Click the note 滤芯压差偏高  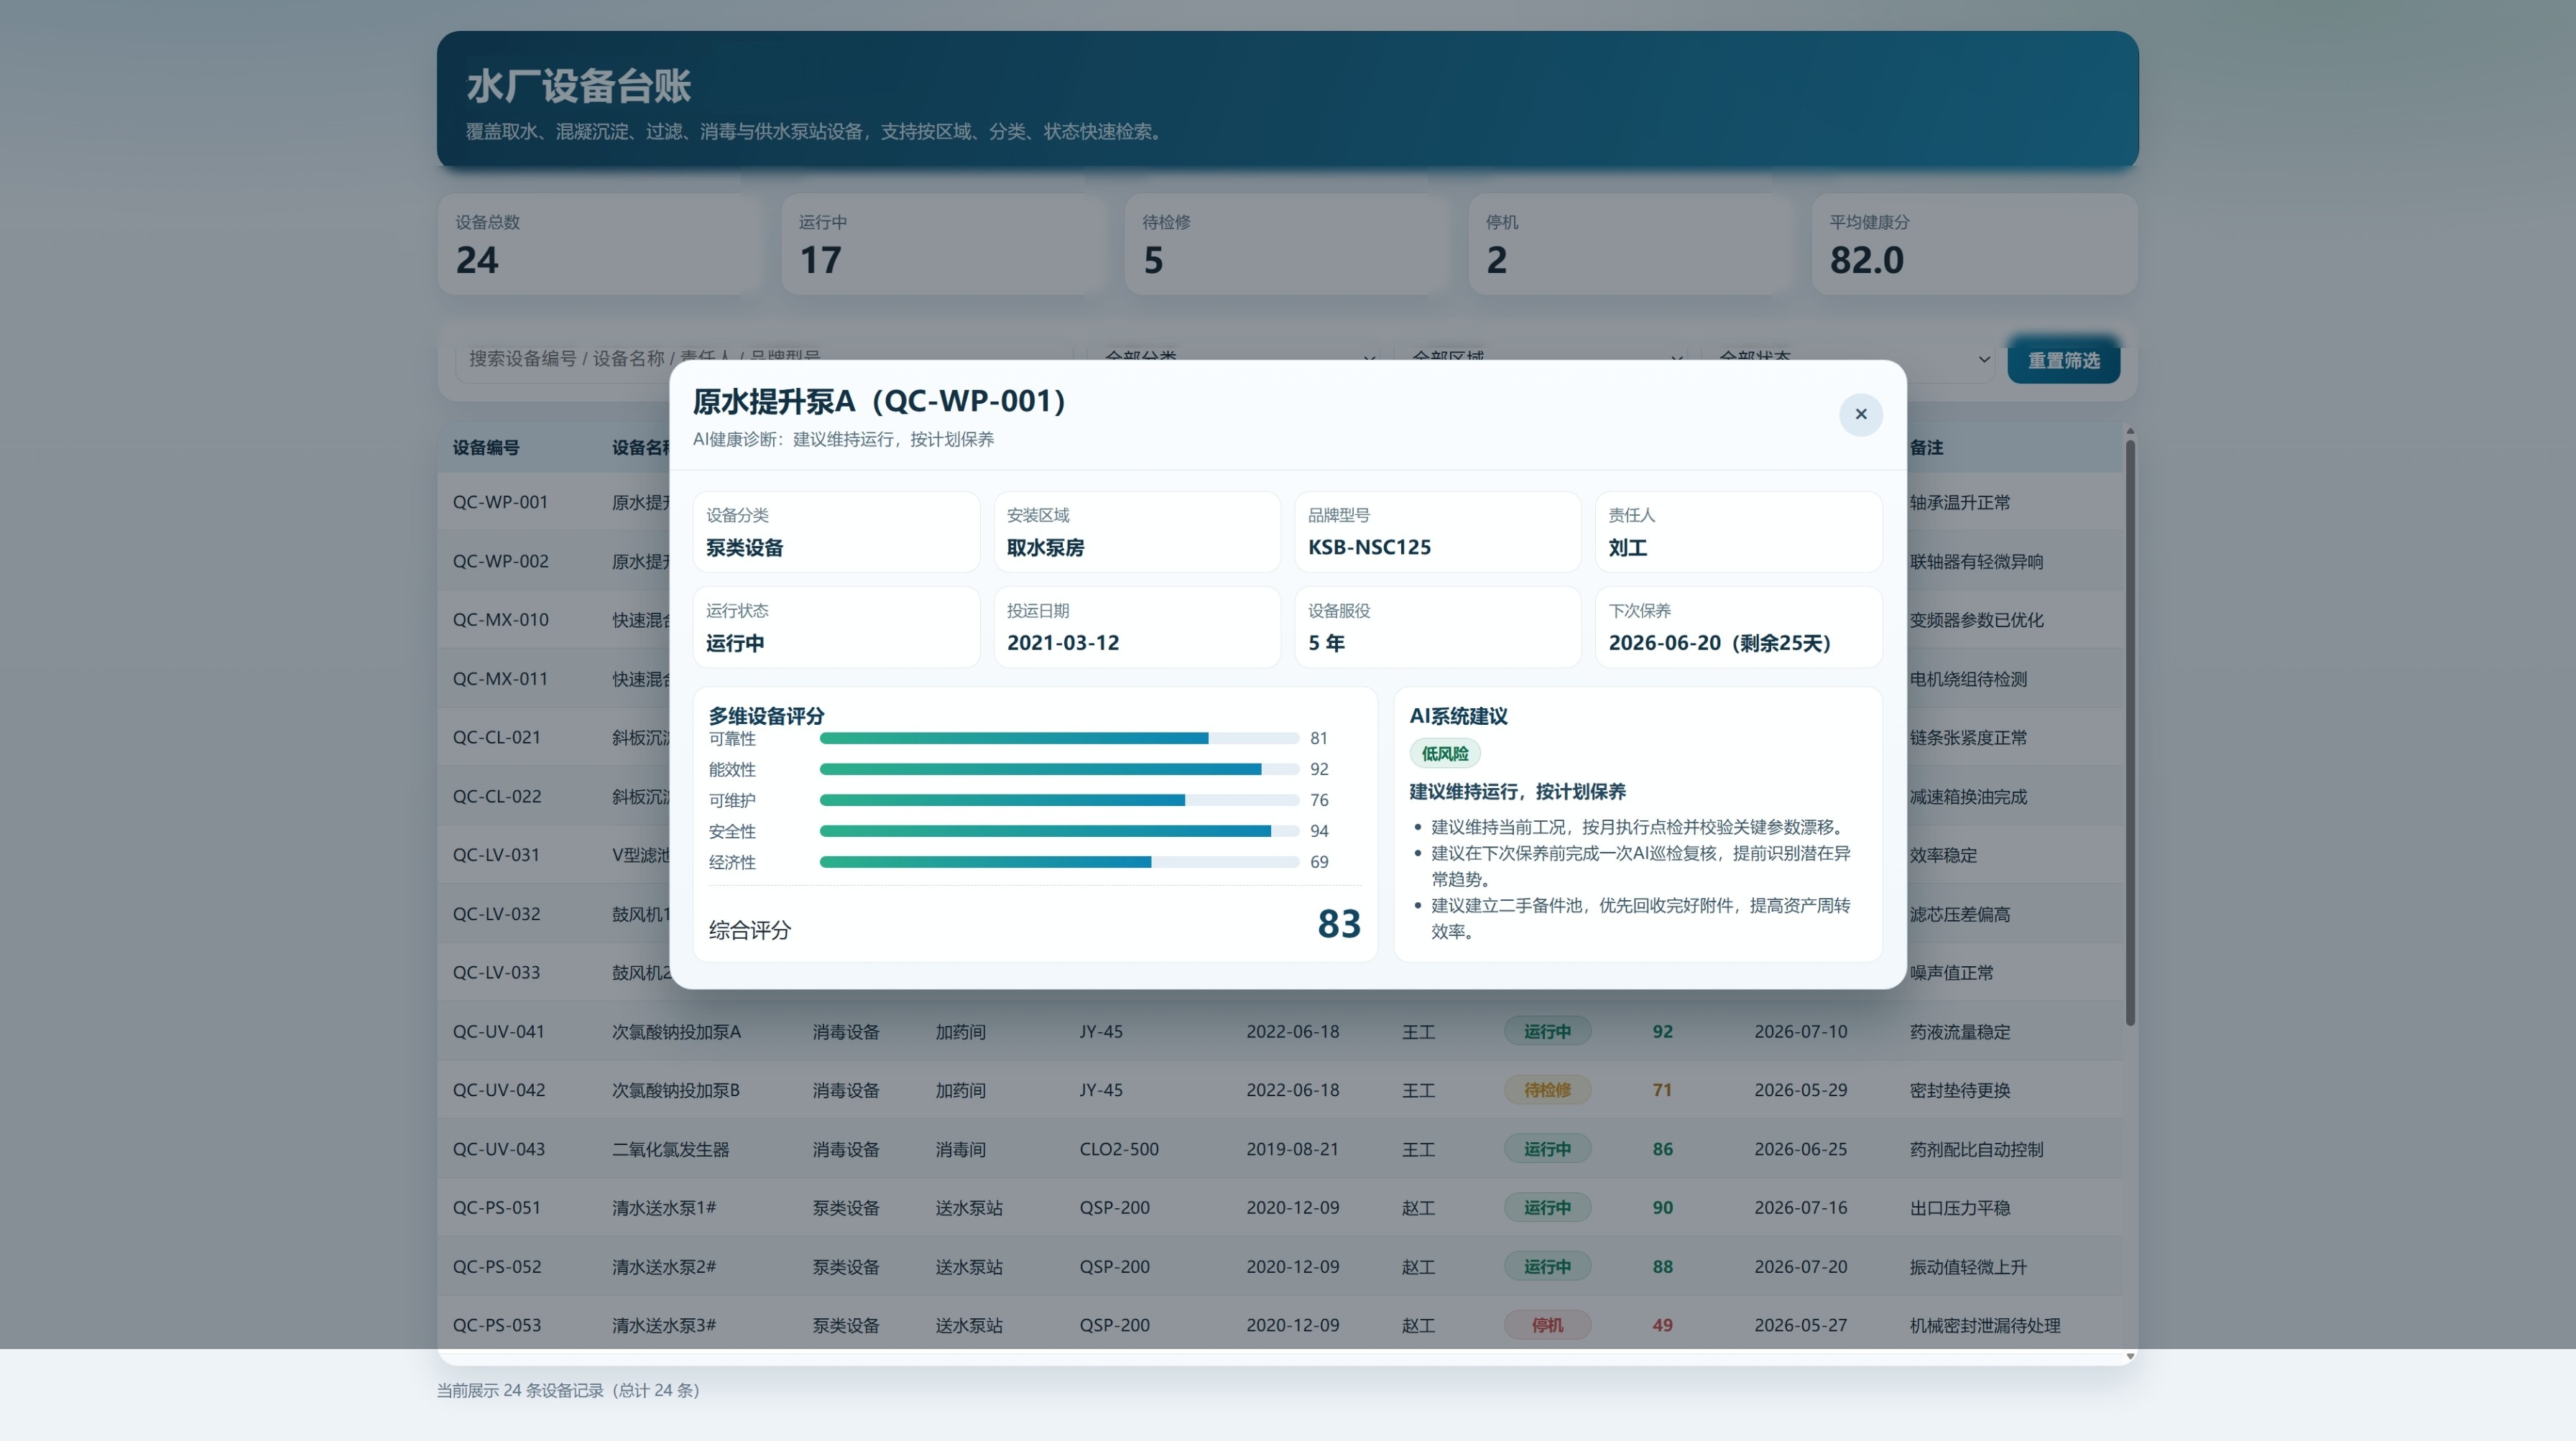point(1959,914)
